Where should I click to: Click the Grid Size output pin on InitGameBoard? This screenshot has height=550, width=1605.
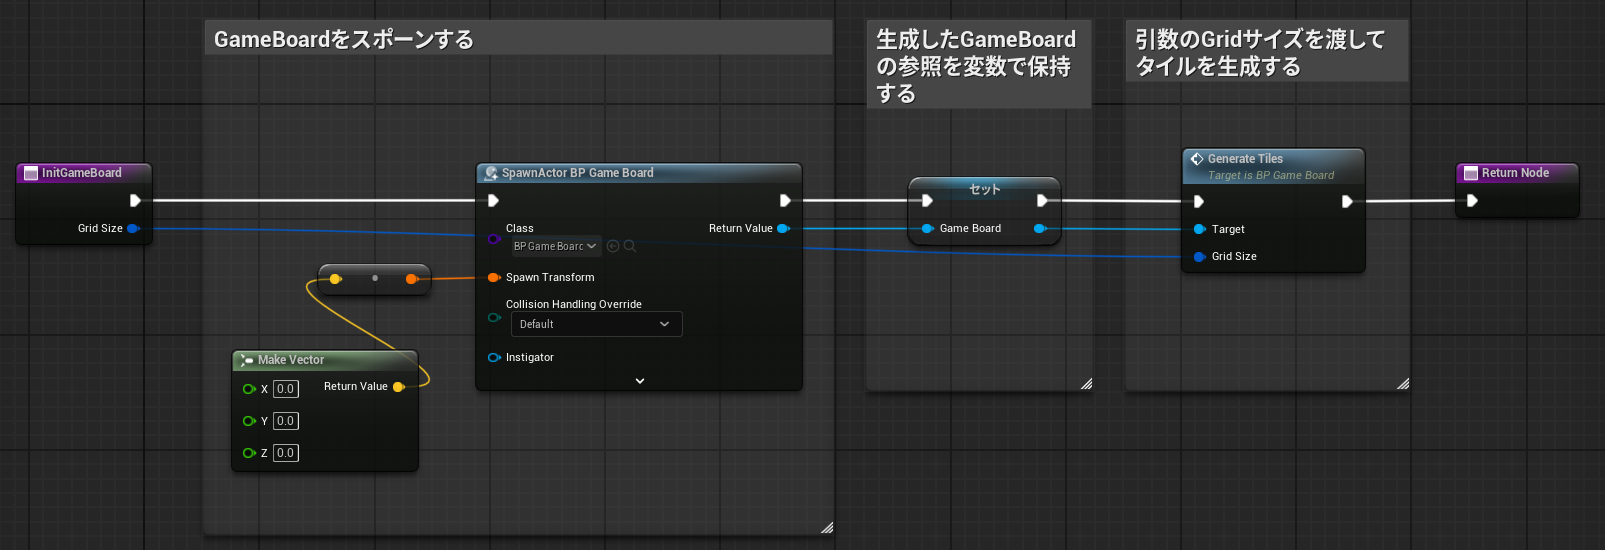click(133, 228)
